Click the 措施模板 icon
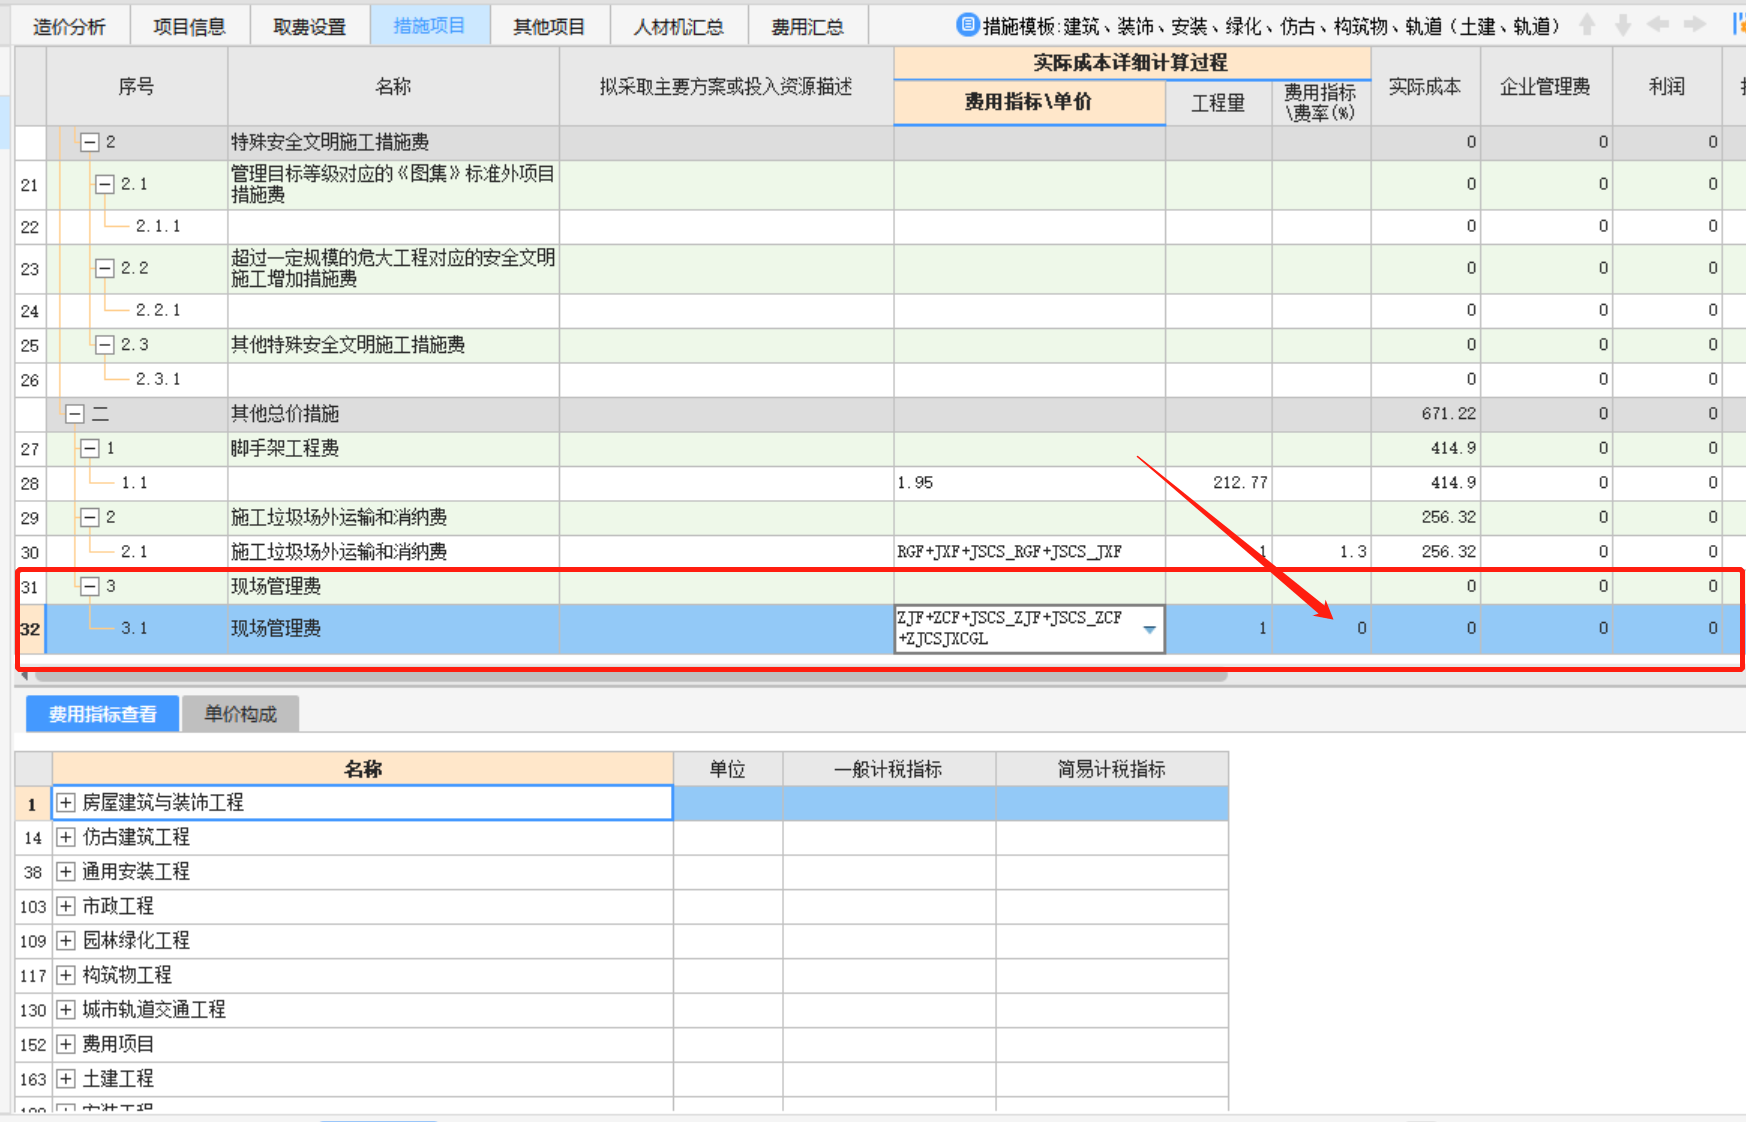 967,25
